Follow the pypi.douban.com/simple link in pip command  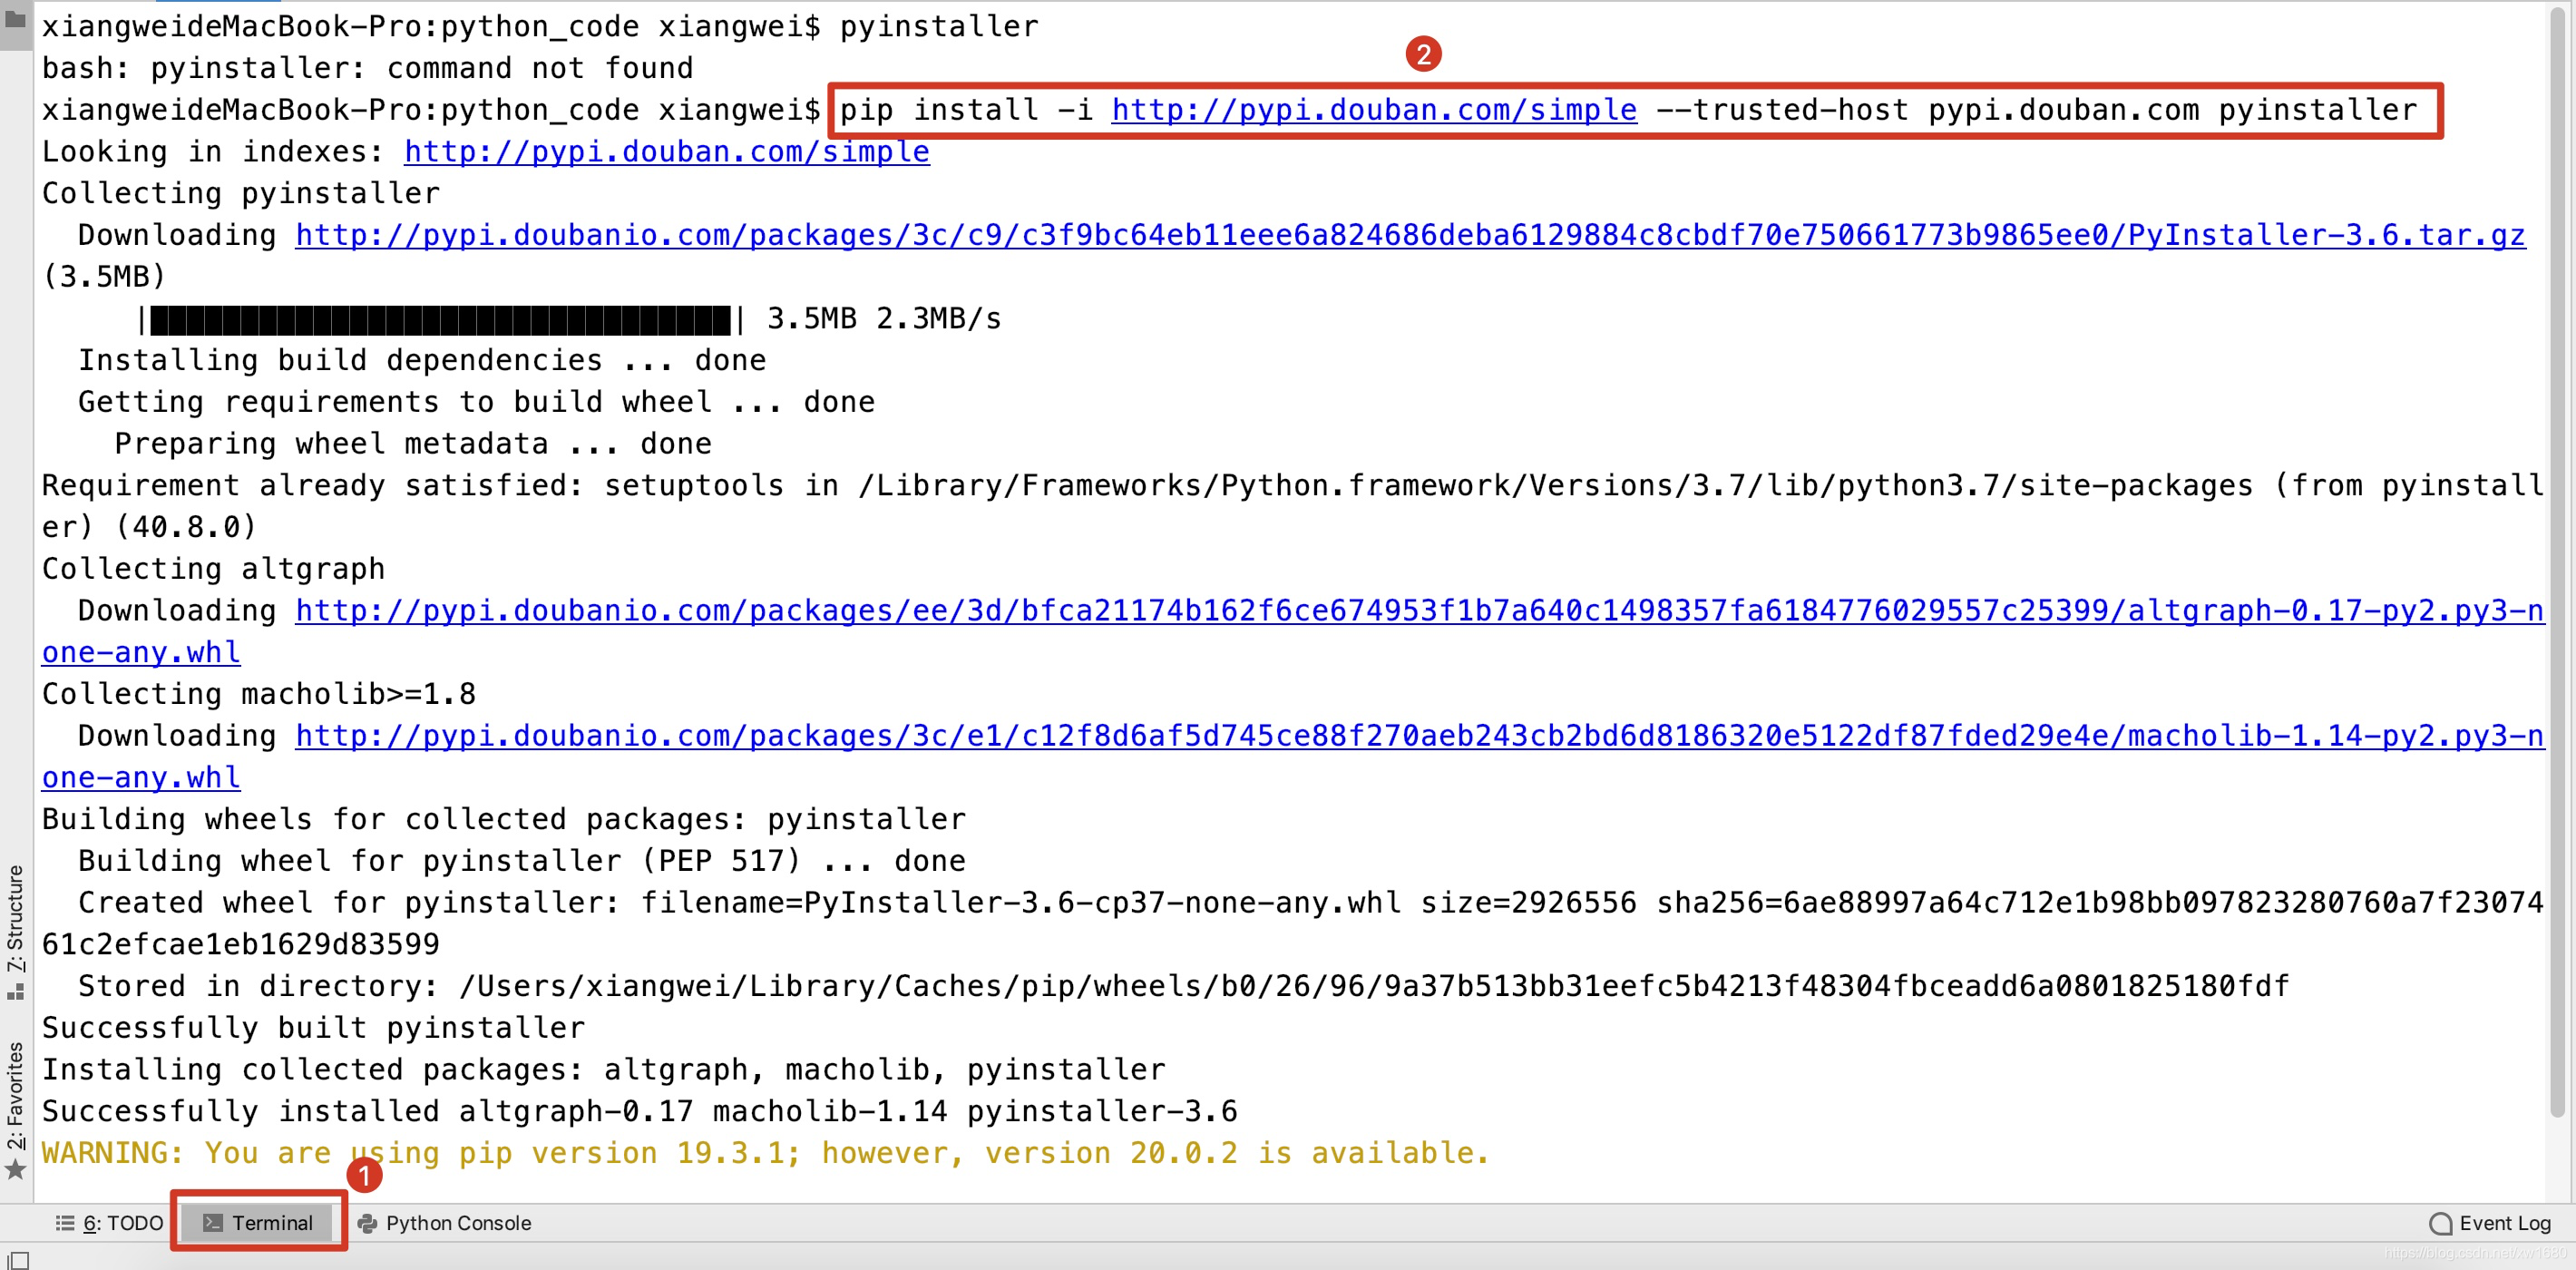coord(1374,110)
